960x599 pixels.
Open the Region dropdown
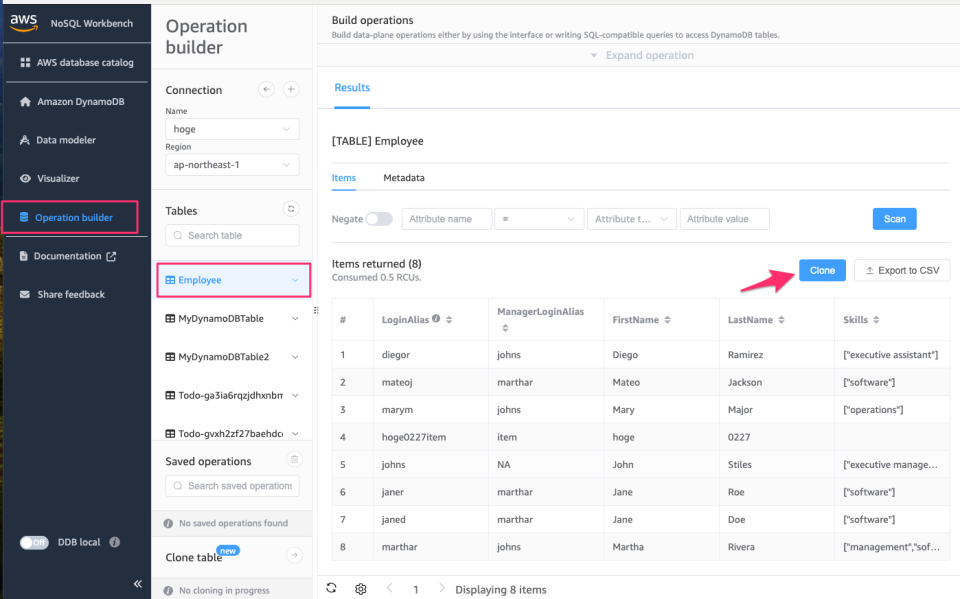coord(232,165)
